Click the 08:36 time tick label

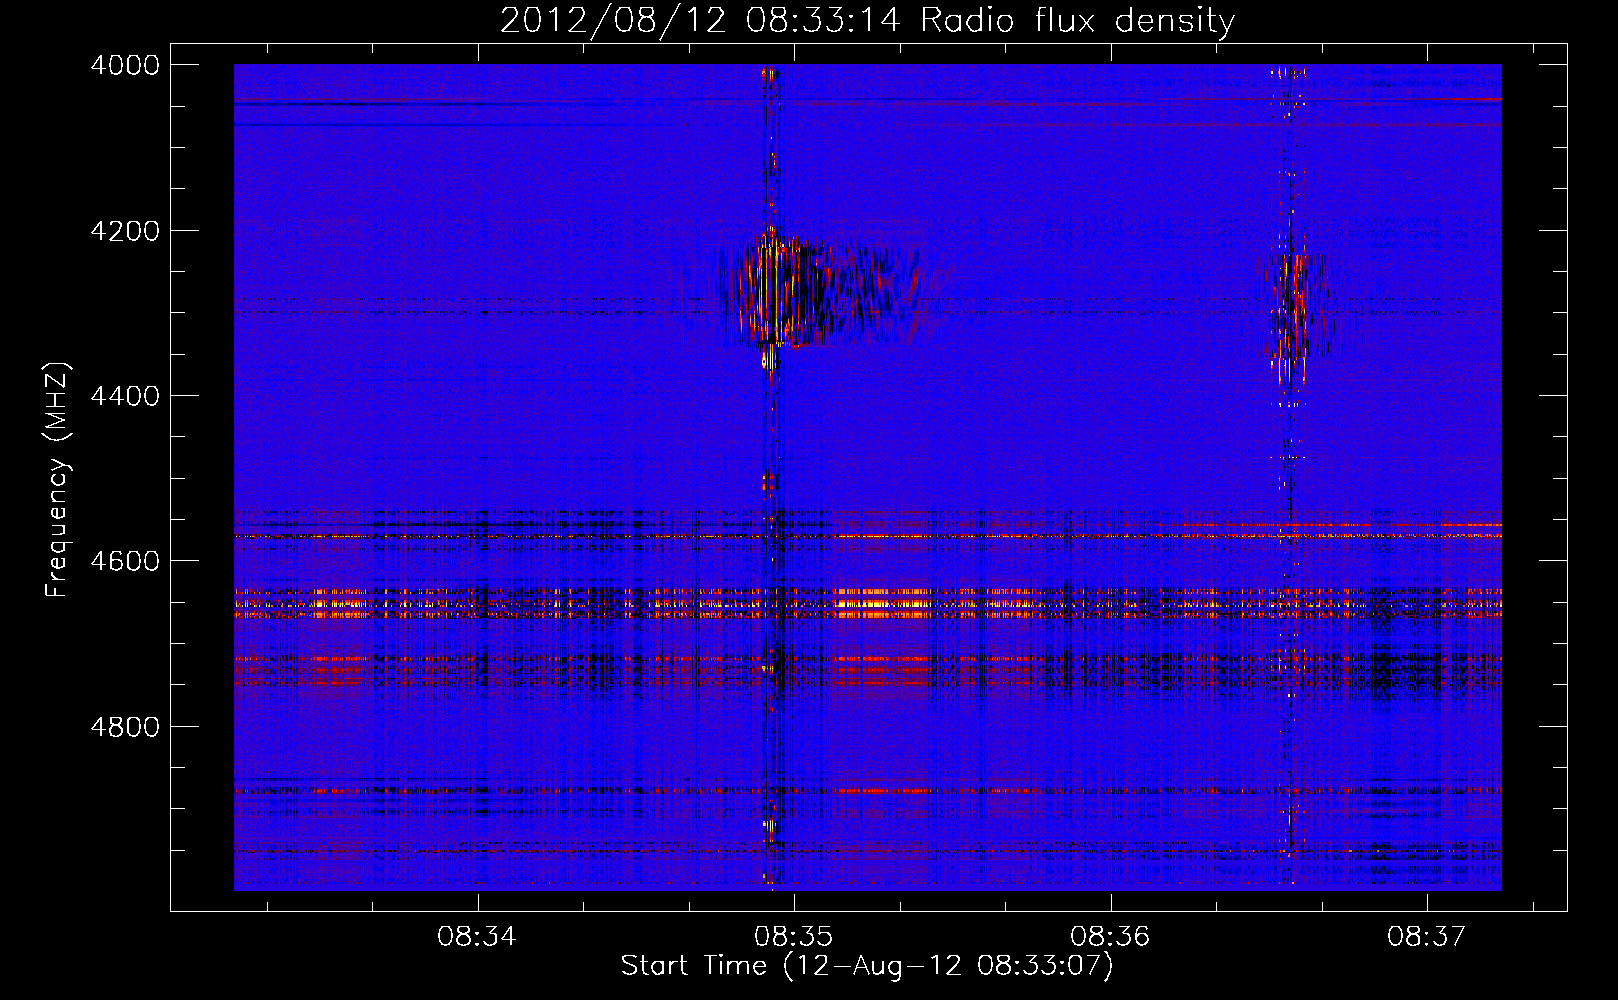click(x=1110, y=936)
